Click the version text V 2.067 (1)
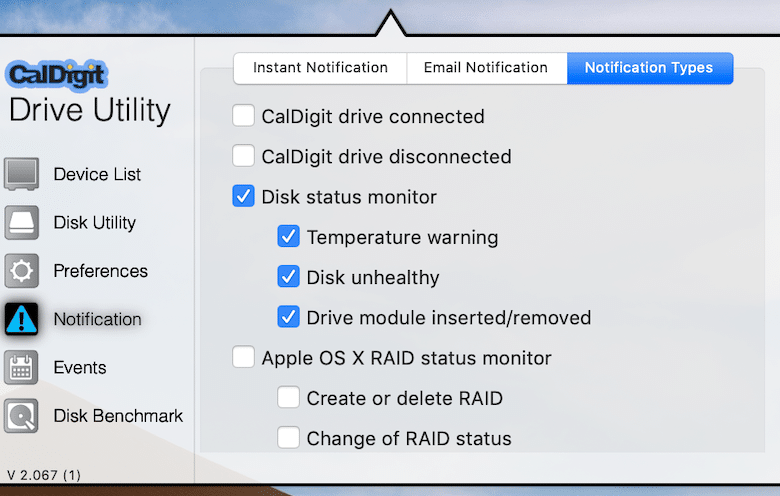Image resolution: width=780 pixels, height=496 pixels. pyautogui.click(x=44, y=475)
